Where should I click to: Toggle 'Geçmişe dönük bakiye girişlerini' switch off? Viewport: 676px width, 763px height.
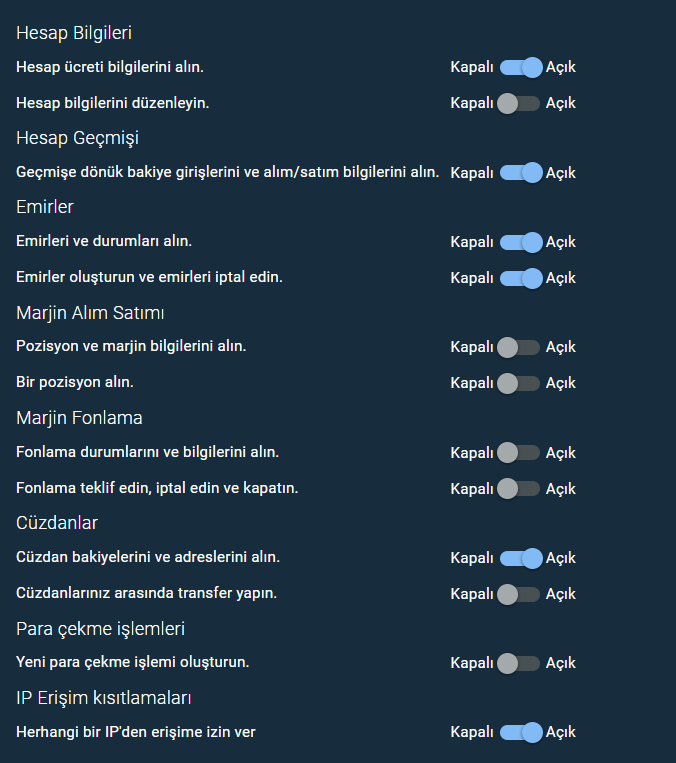520,173
